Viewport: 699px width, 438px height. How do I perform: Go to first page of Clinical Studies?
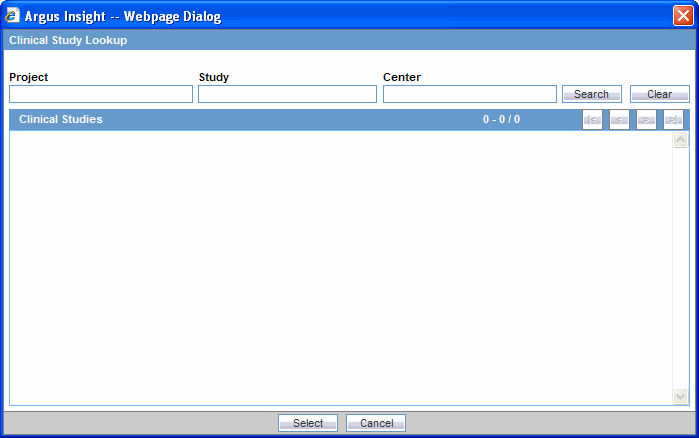[592, 119]
